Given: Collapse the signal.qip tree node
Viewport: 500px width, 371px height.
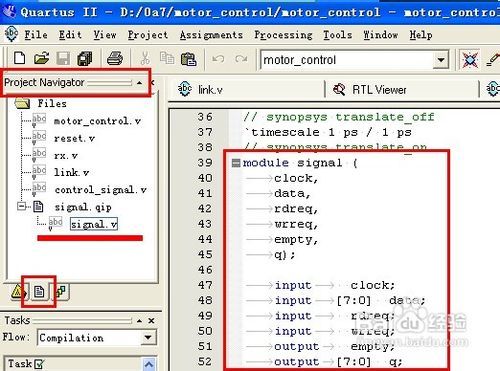Looking at the screenshot, I should point(21,207).
